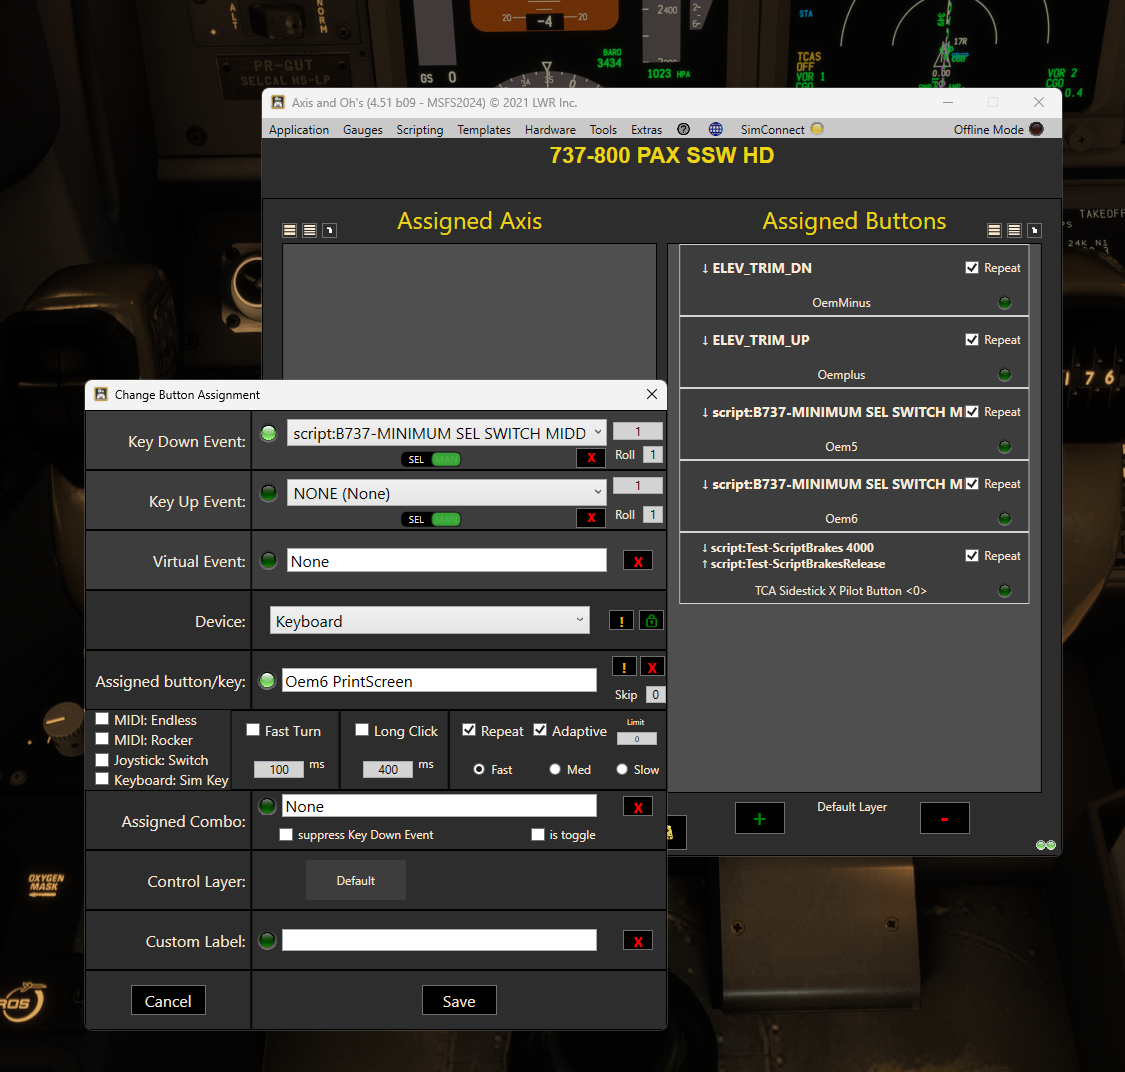Clear Virtual Event with red X
Screen dimensions: 1125x1072
coord(638,561)
